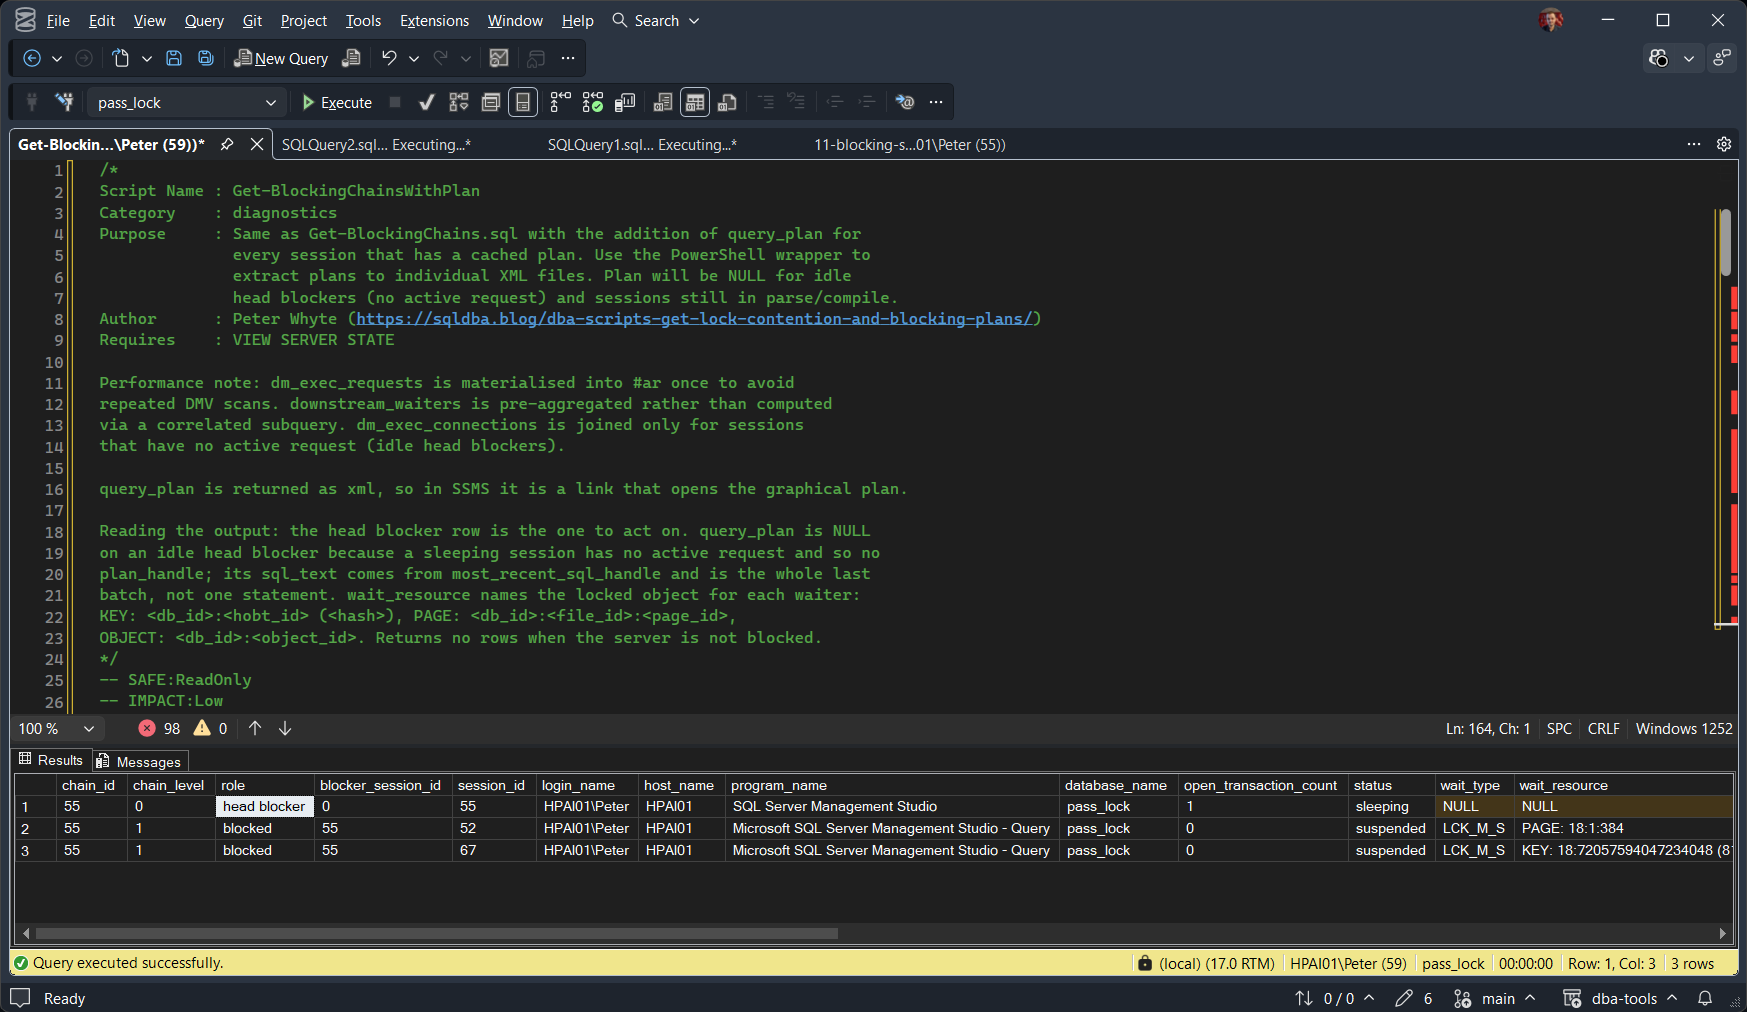
Task: Click the wait_resource column header
Action: point(1623,785)
